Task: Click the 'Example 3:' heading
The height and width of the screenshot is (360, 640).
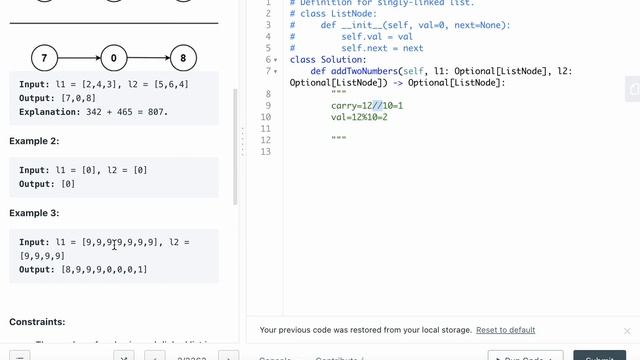Action: pos(34,213)
